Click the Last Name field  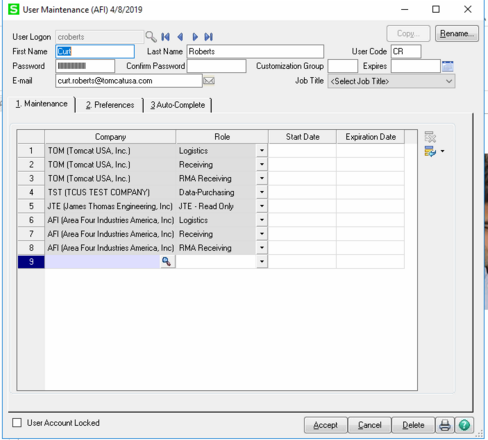click(x=255, y=51)
